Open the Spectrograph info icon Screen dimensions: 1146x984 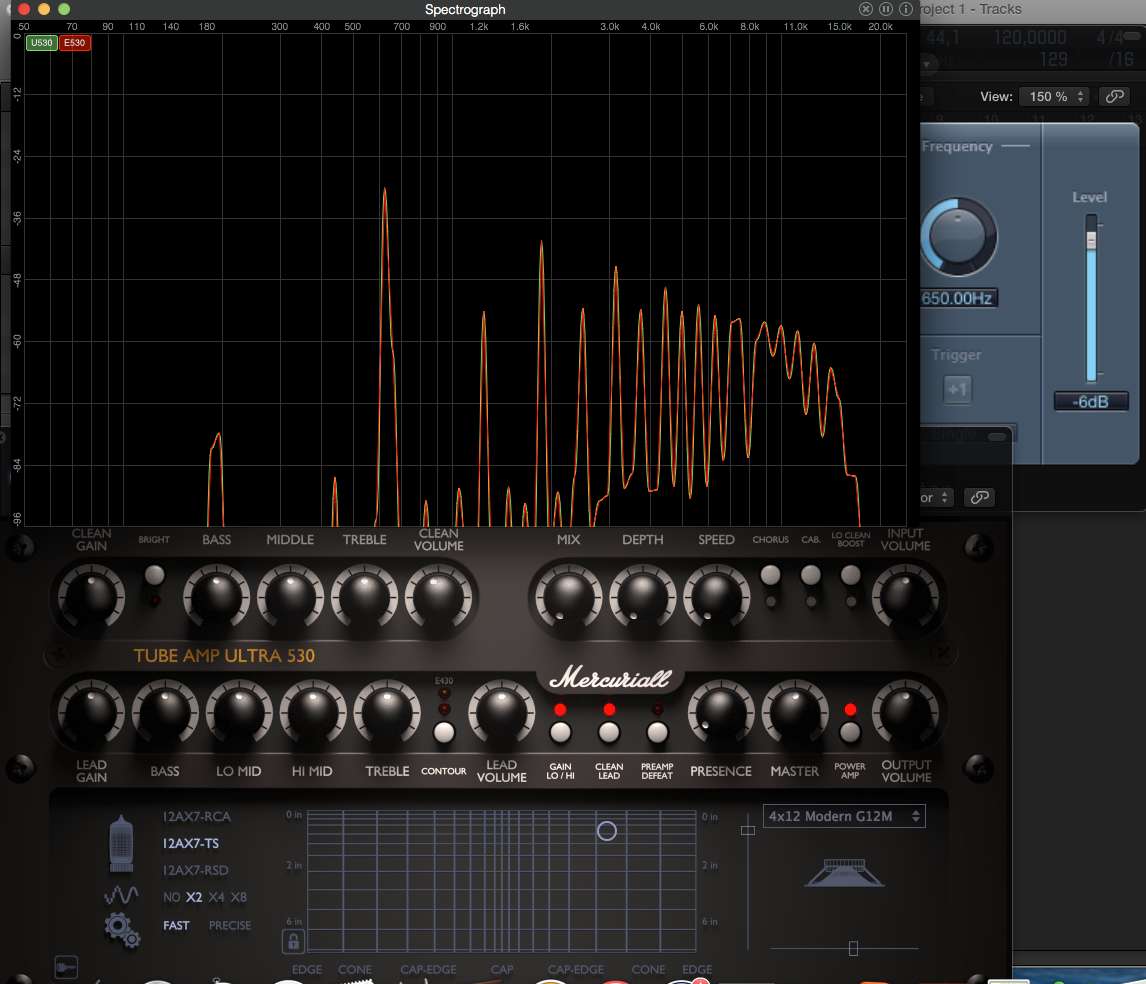[906, 9]
